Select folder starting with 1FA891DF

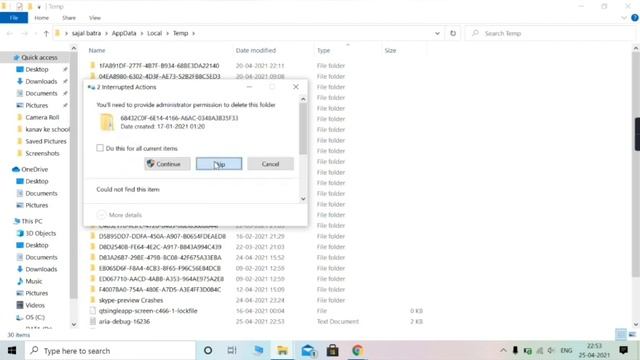159,66
